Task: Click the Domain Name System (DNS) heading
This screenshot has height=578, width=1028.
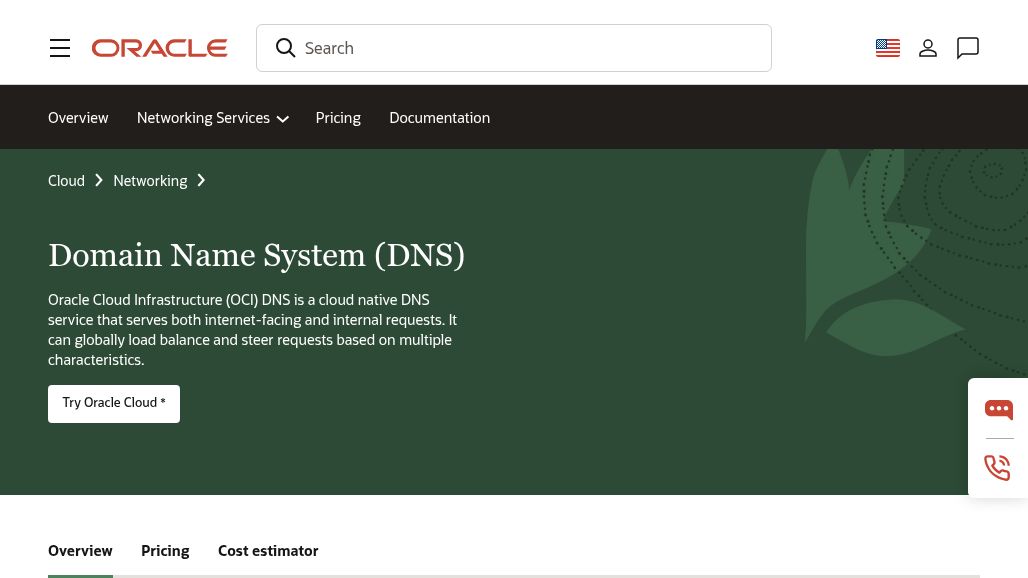Action: coord(256,255)
